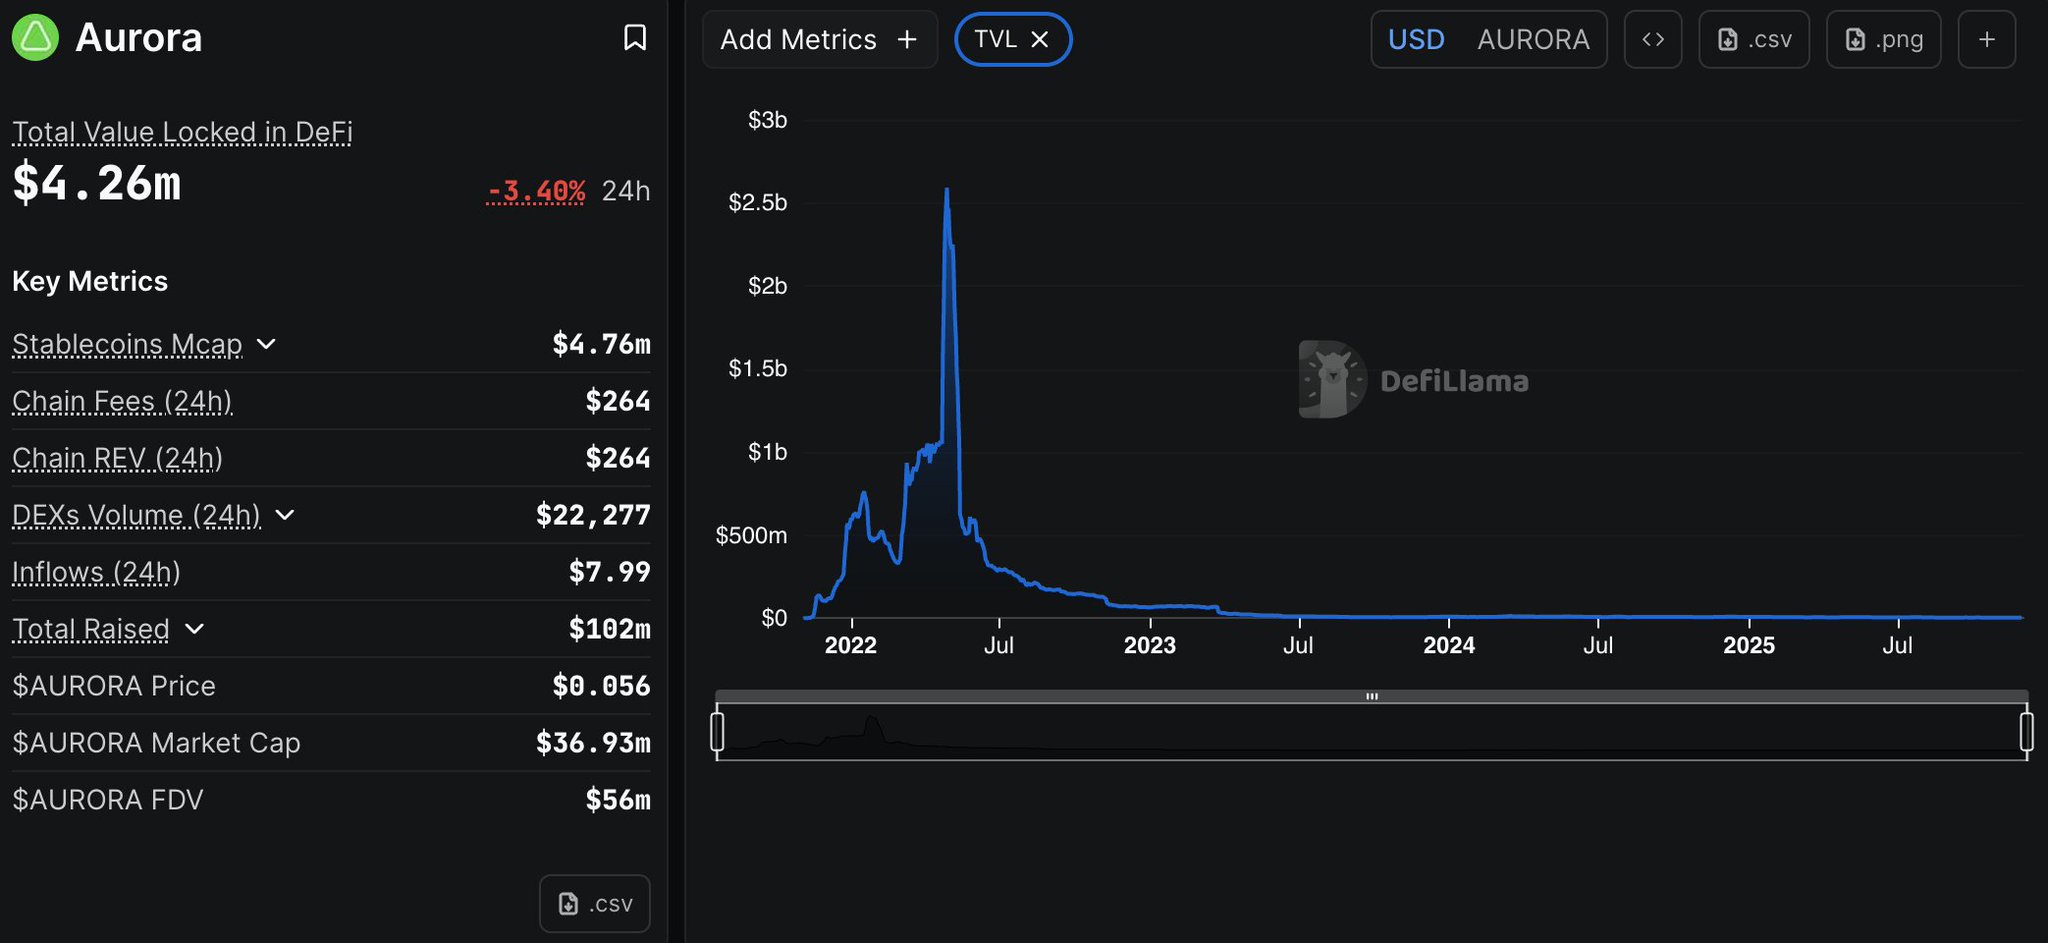Click the Total Value Locked in DeFi label
Viewport: 2048px width, 943px height.
pyautogui.click(x=182, y=132)
